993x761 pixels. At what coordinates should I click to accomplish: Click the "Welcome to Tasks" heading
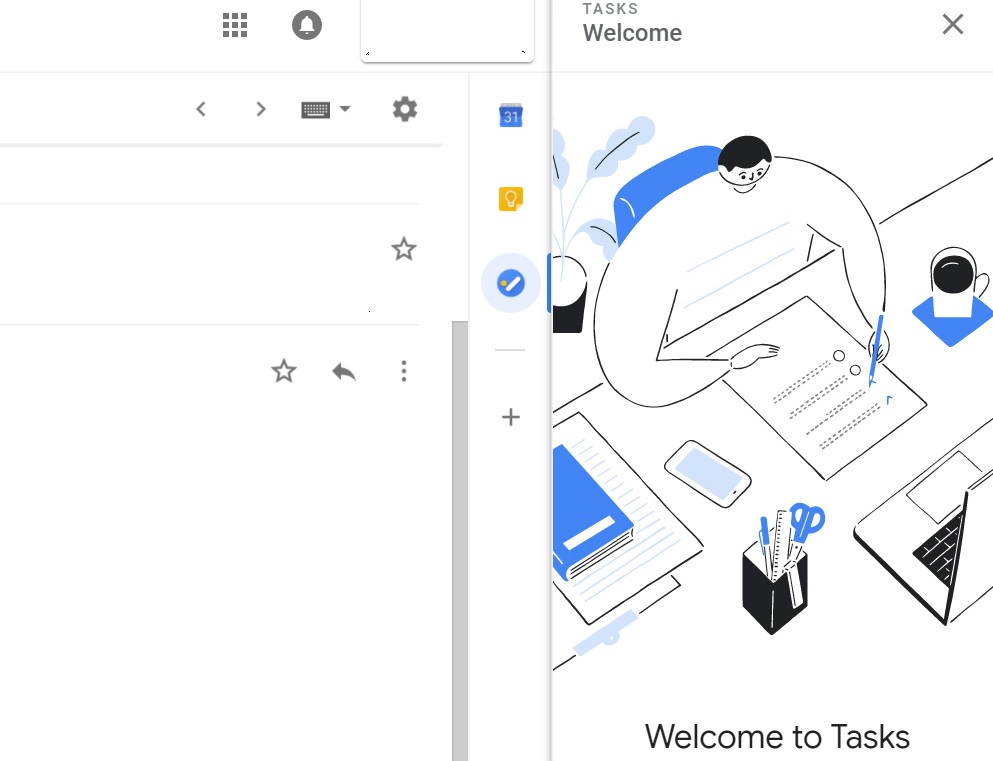tap(777, 737)
